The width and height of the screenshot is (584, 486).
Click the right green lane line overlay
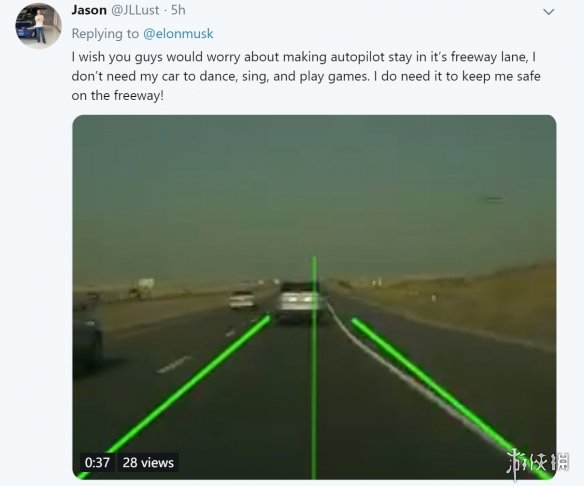452,398
